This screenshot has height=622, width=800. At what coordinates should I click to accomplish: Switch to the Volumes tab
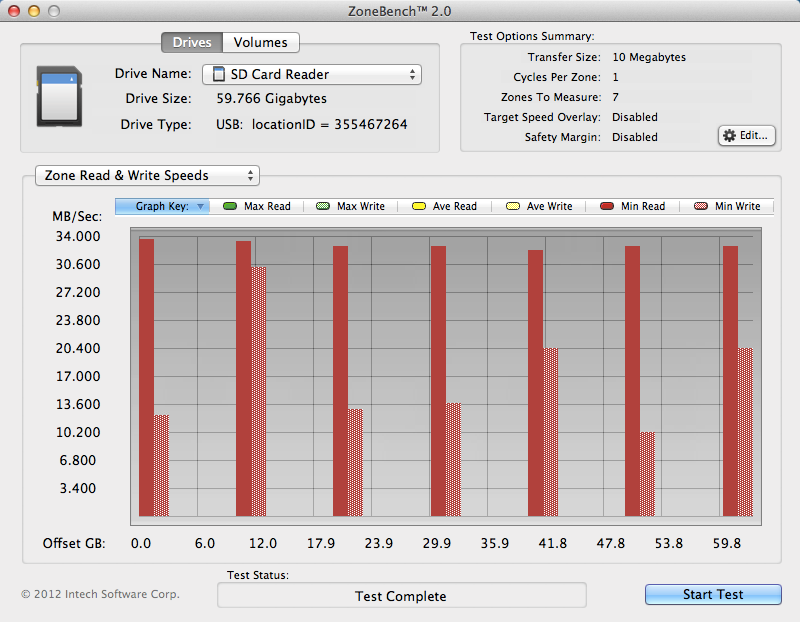click(260, 42)
